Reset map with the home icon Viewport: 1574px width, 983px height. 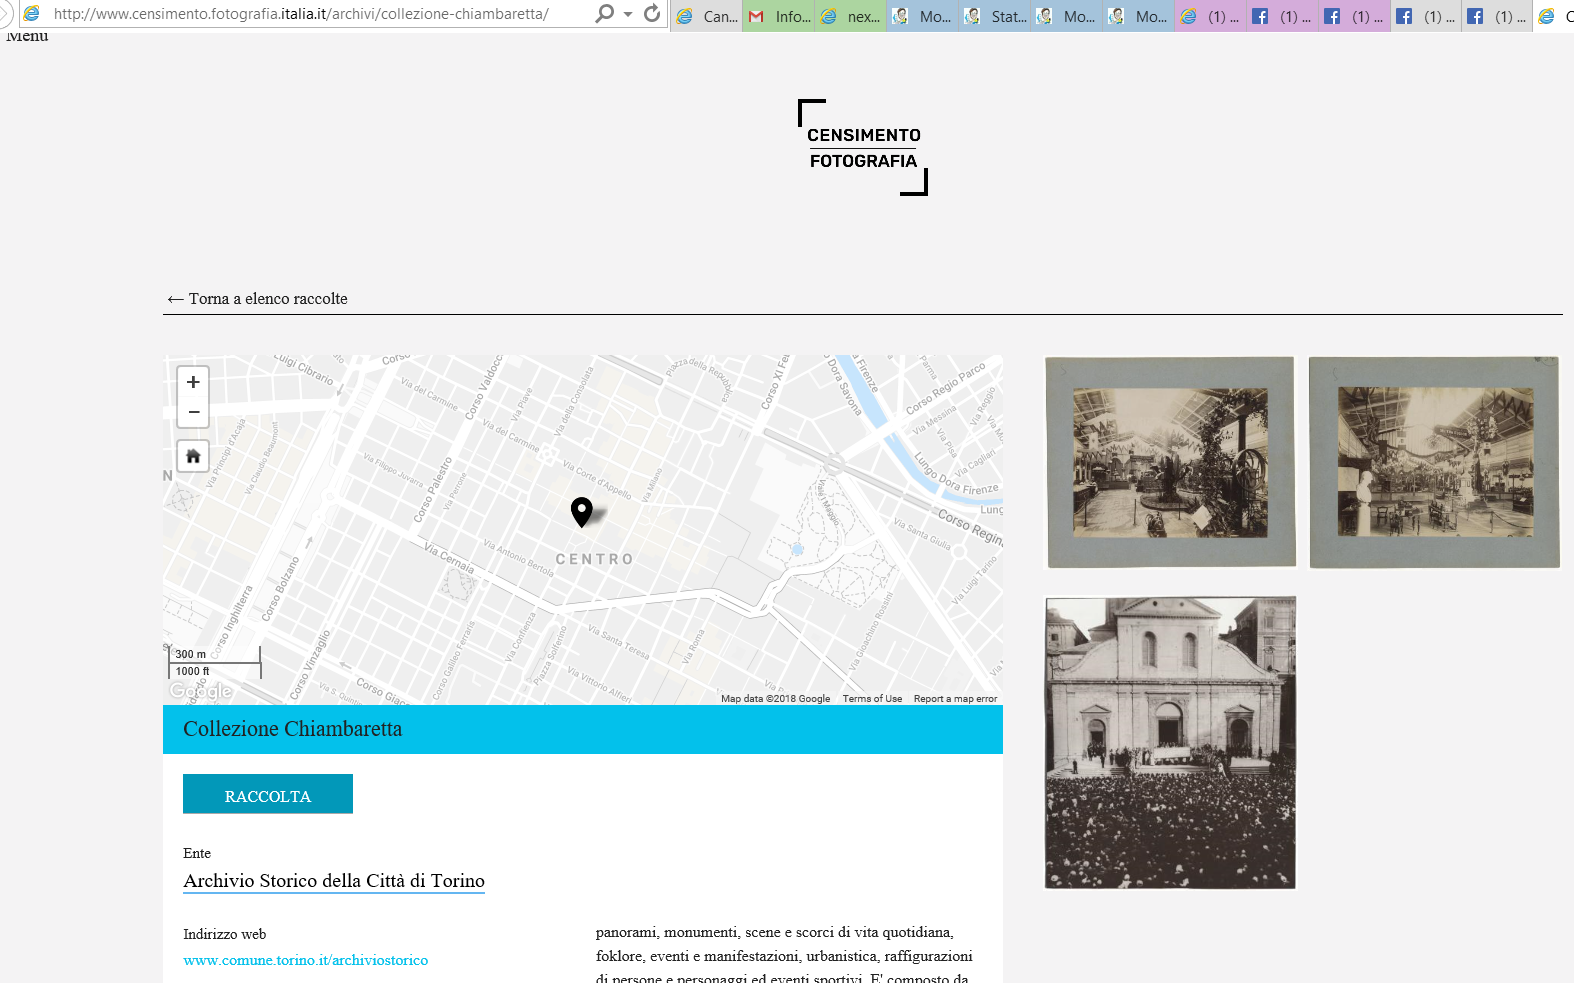(193, 456)
